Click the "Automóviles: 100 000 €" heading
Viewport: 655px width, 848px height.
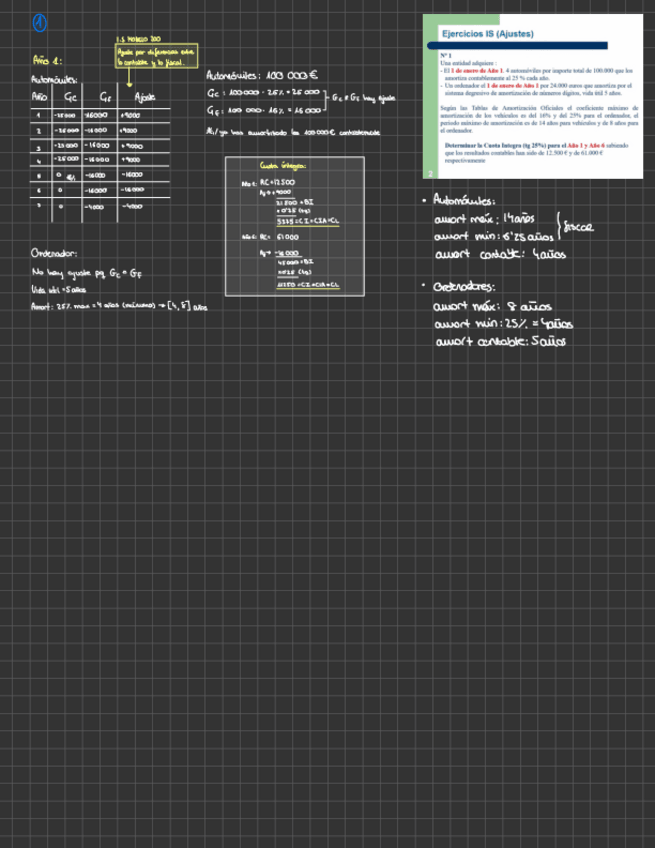[x=262, y=75]
